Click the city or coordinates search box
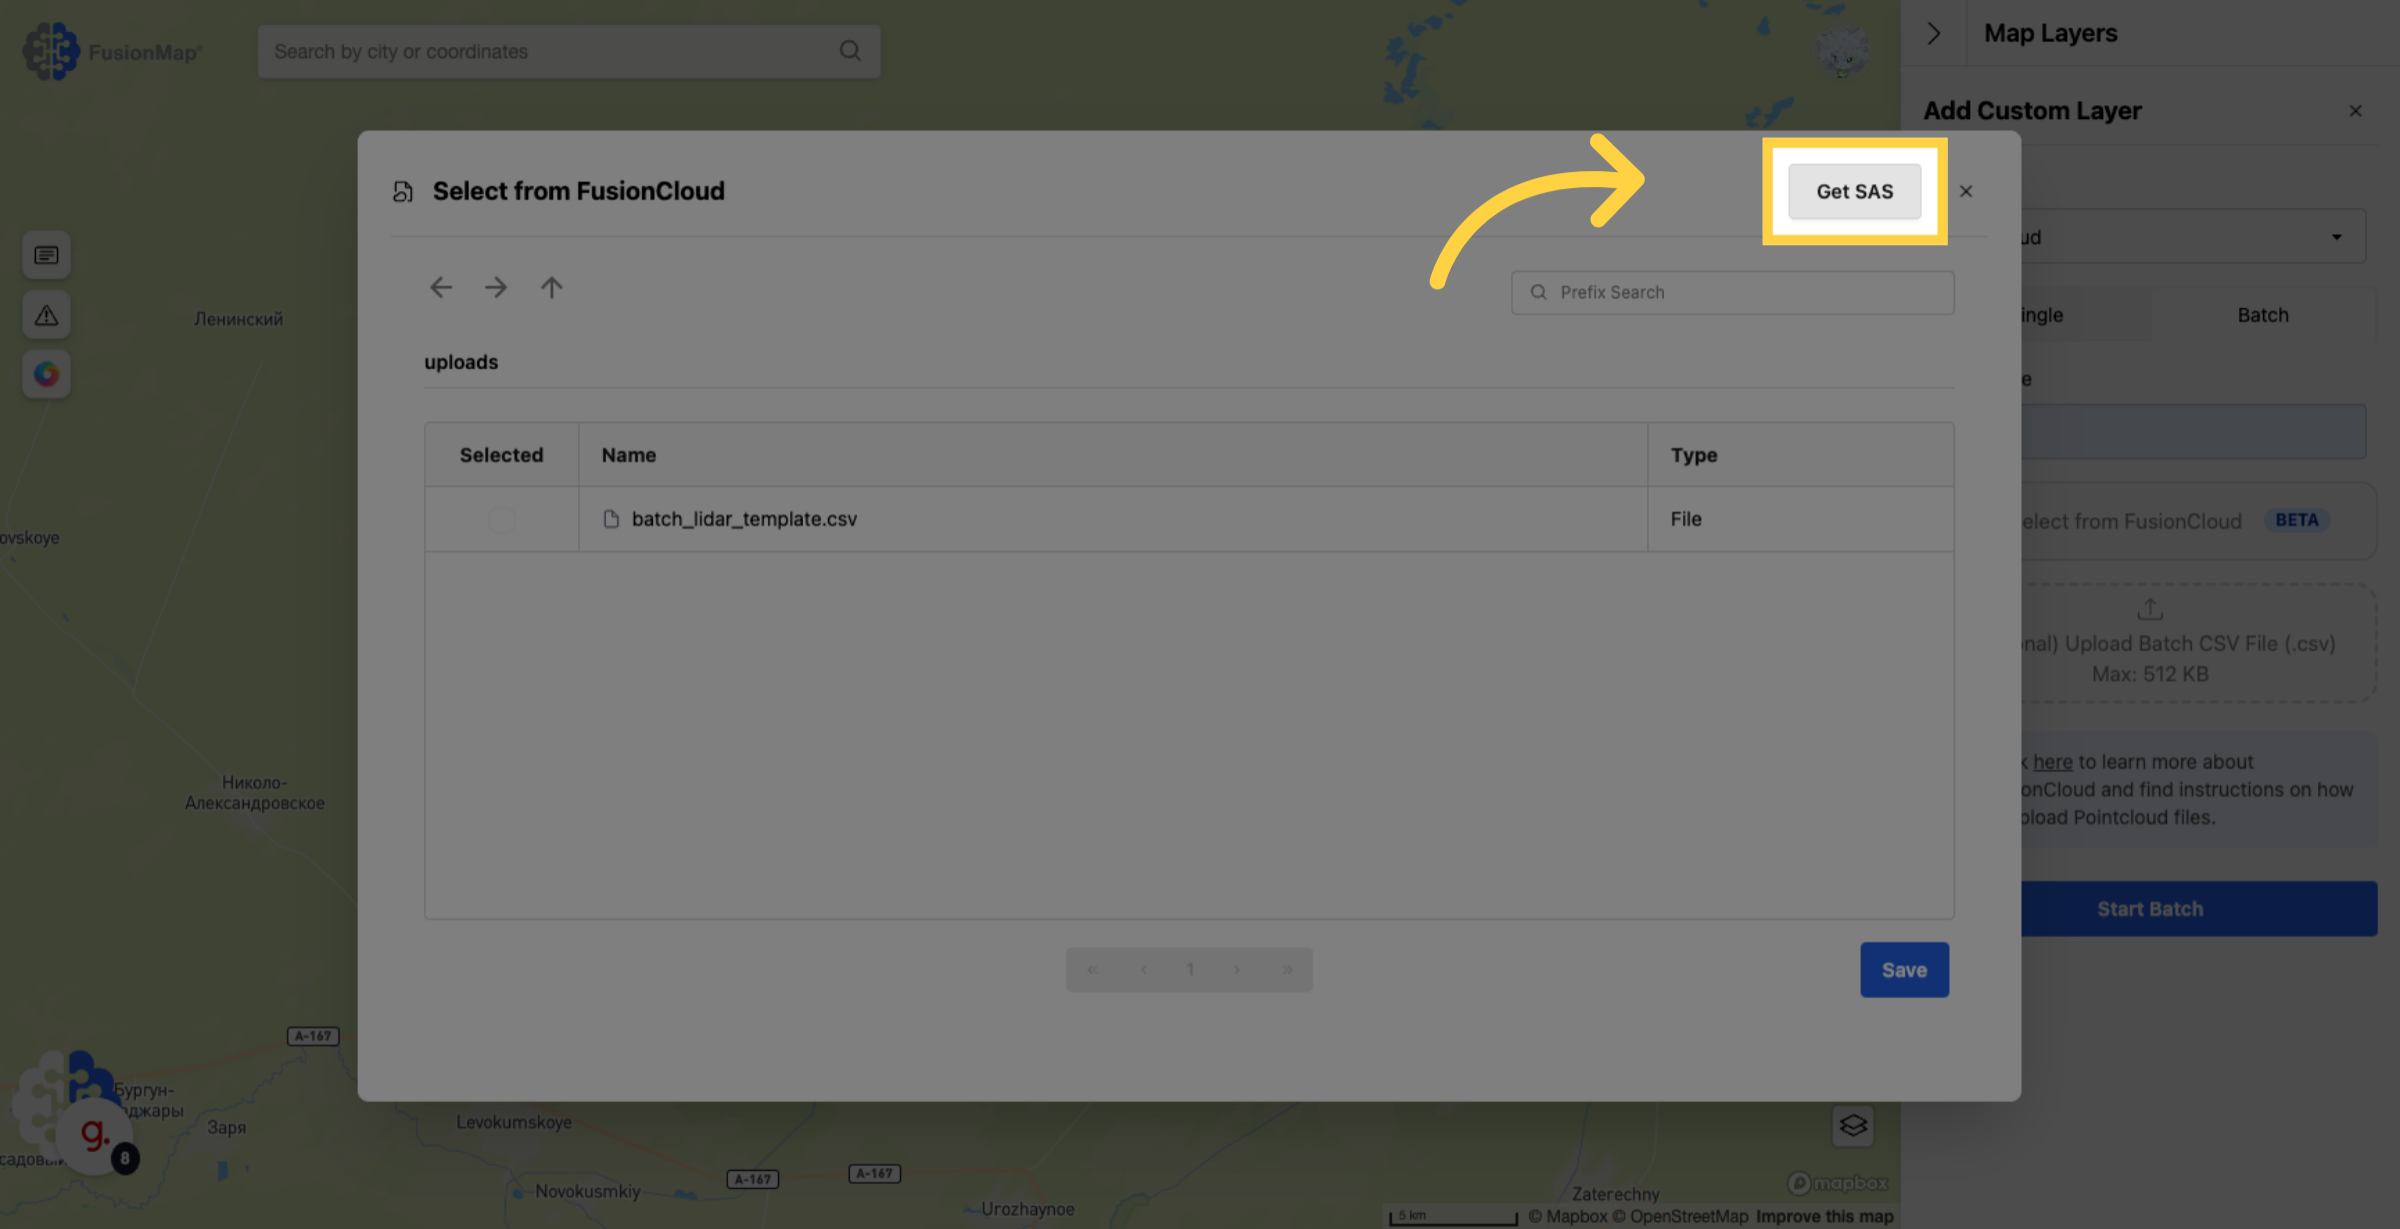Image resolution: width=2400 pixels, height=1229 pixels. (x=569, y=51)
